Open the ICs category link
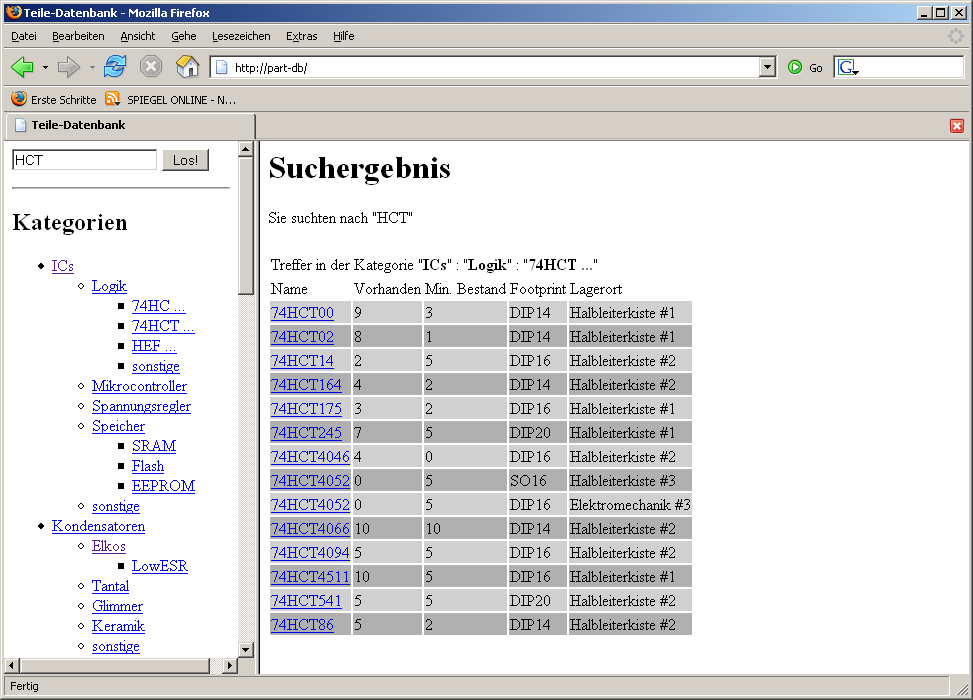 pyautogui.click(x=63, y=266)
